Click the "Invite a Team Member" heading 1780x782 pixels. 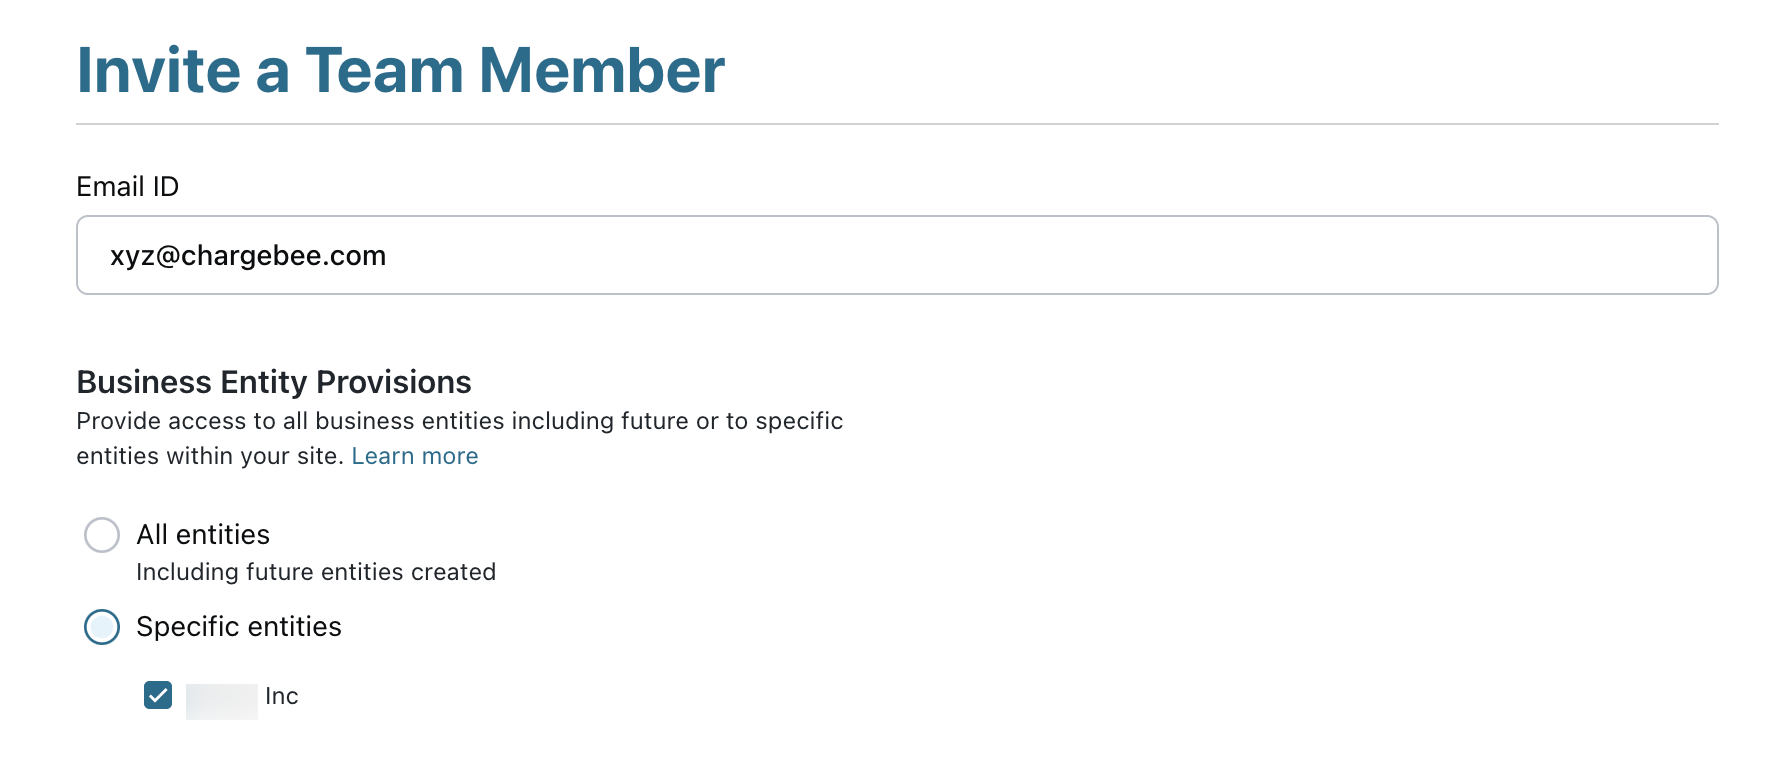click(x=400, y=71)
